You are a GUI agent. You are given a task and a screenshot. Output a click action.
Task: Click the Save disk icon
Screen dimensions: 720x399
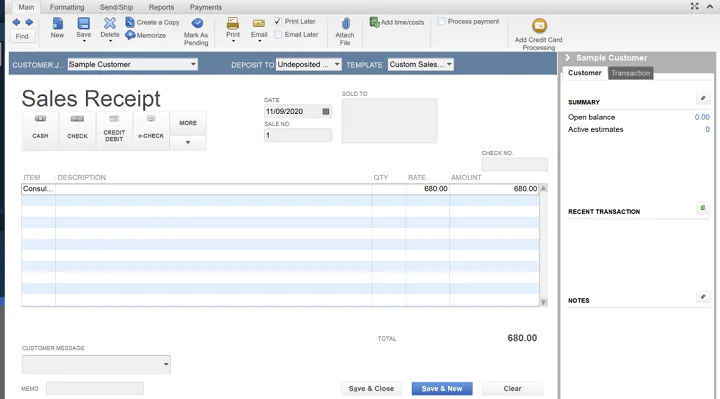pos(84,23)
